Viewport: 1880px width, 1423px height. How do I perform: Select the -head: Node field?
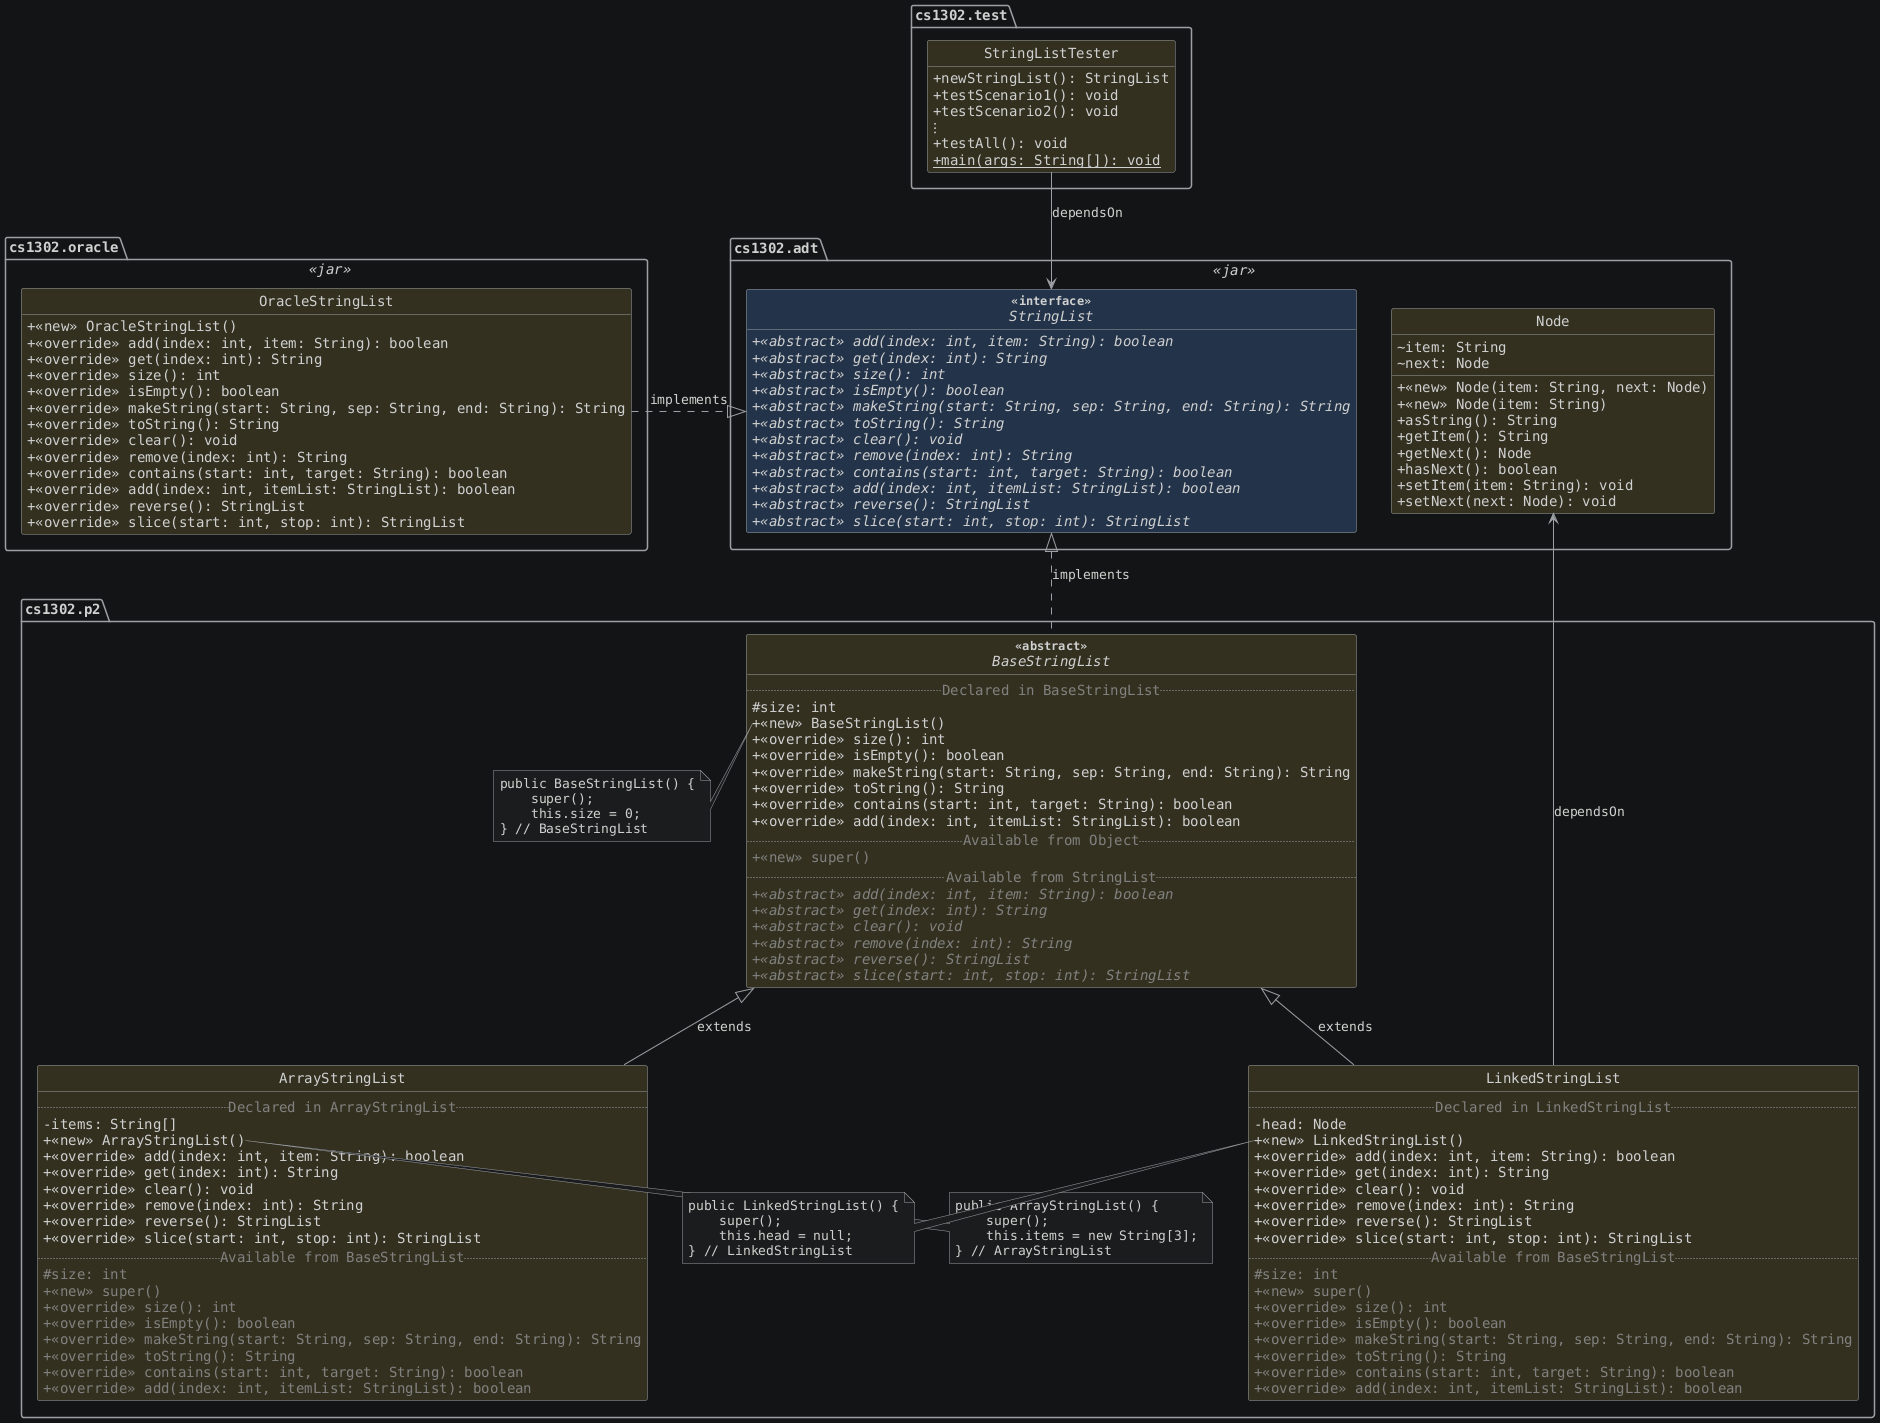pyautogui.click(x=1300, y=1125)
